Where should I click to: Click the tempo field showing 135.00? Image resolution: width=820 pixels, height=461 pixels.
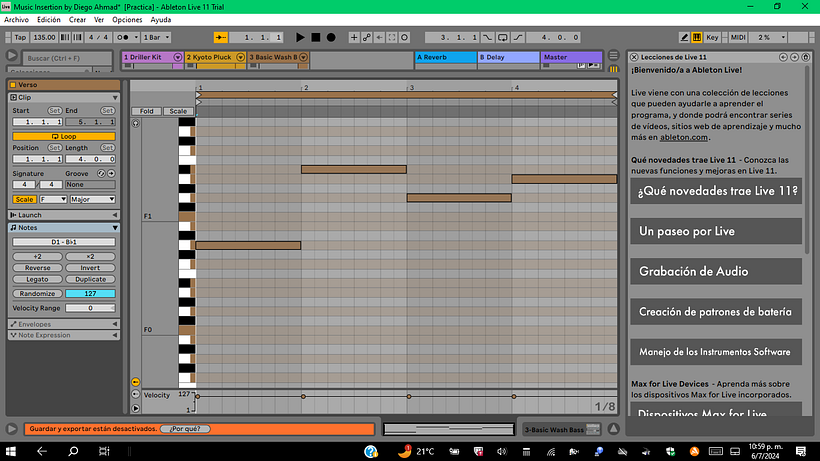click(44, 37)
